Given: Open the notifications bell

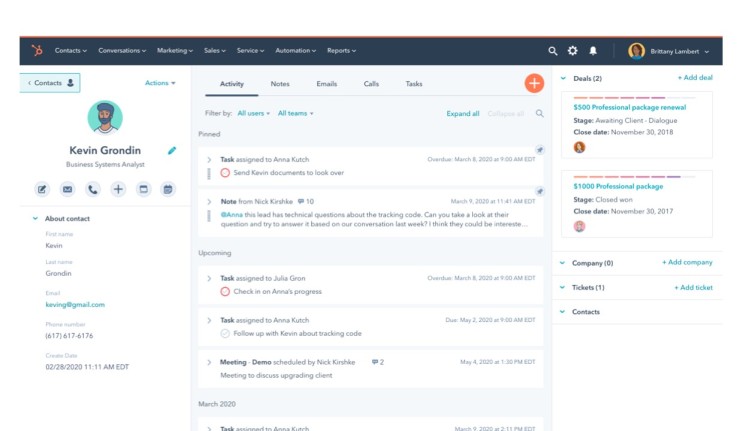Looking at the screenshot, I should pos(593,50).
